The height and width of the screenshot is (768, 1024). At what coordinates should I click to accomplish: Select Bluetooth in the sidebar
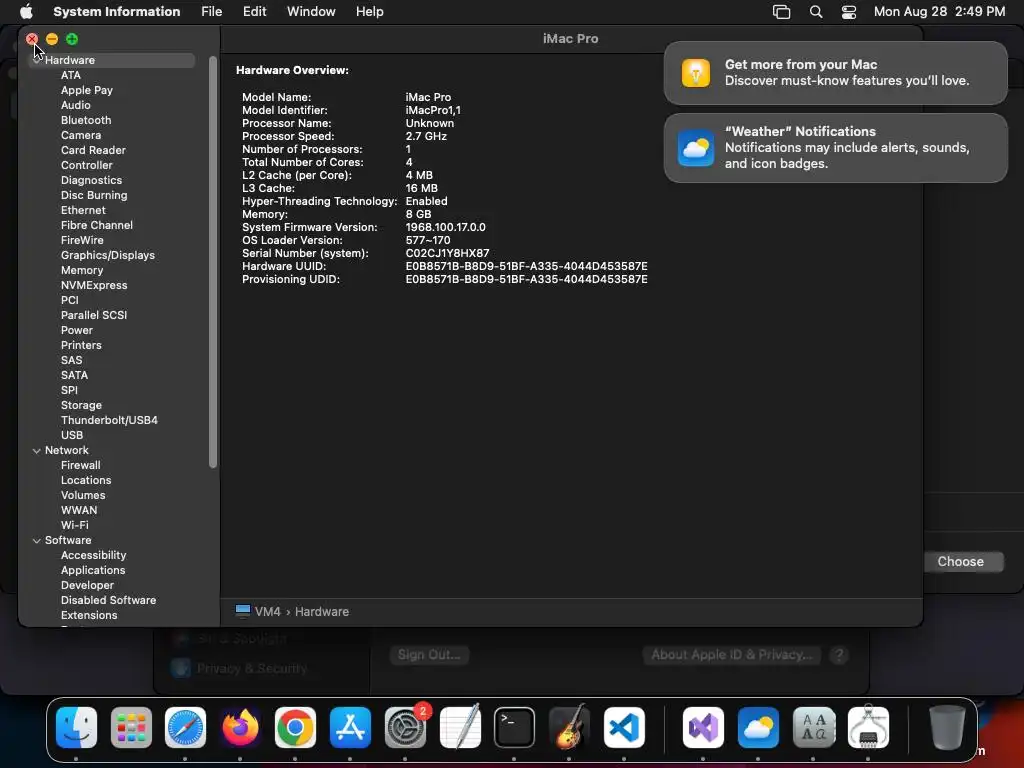pyautogui.click(x=86, y=120)
